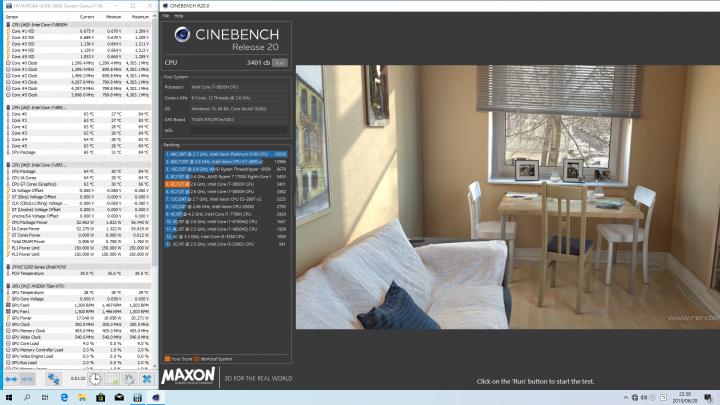Select ranking entry 6 scoring 3382

pyautogui.click(x=226, y=191)
